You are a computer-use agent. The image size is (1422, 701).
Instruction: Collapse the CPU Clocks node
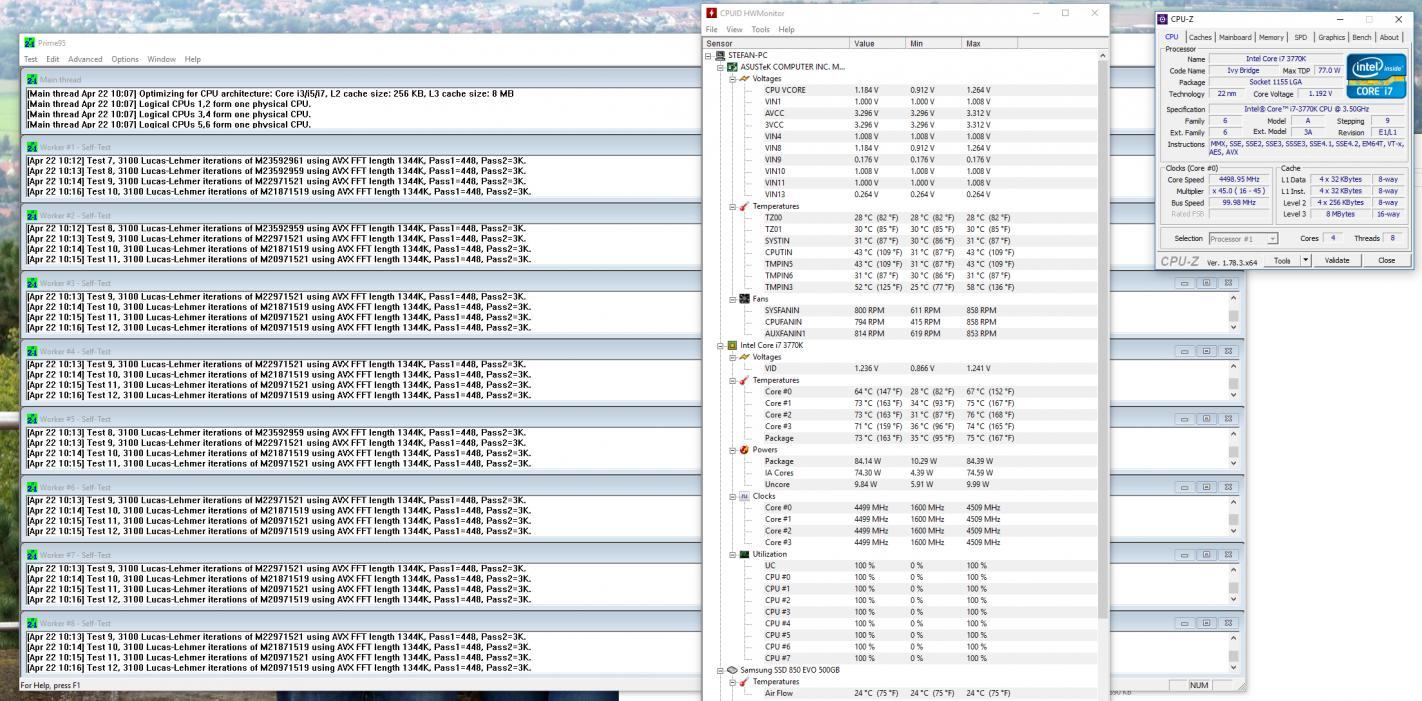point(732,496)
